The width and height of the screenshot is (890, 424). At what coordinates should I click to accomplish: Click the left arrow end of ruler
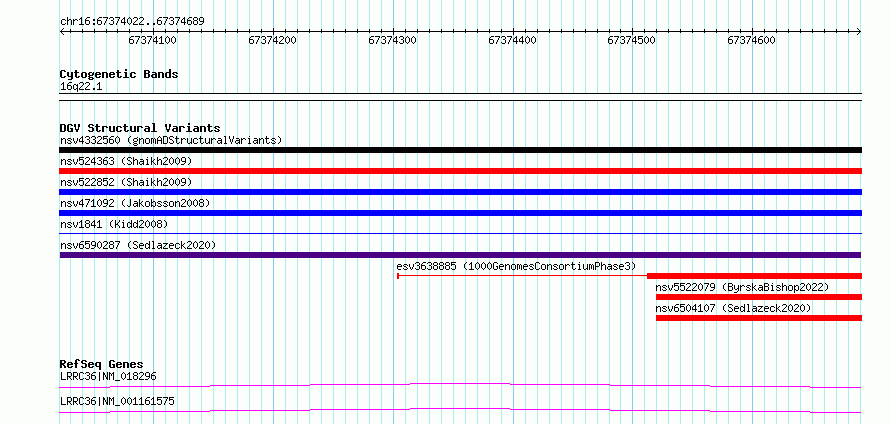click(x=62, y=31)
